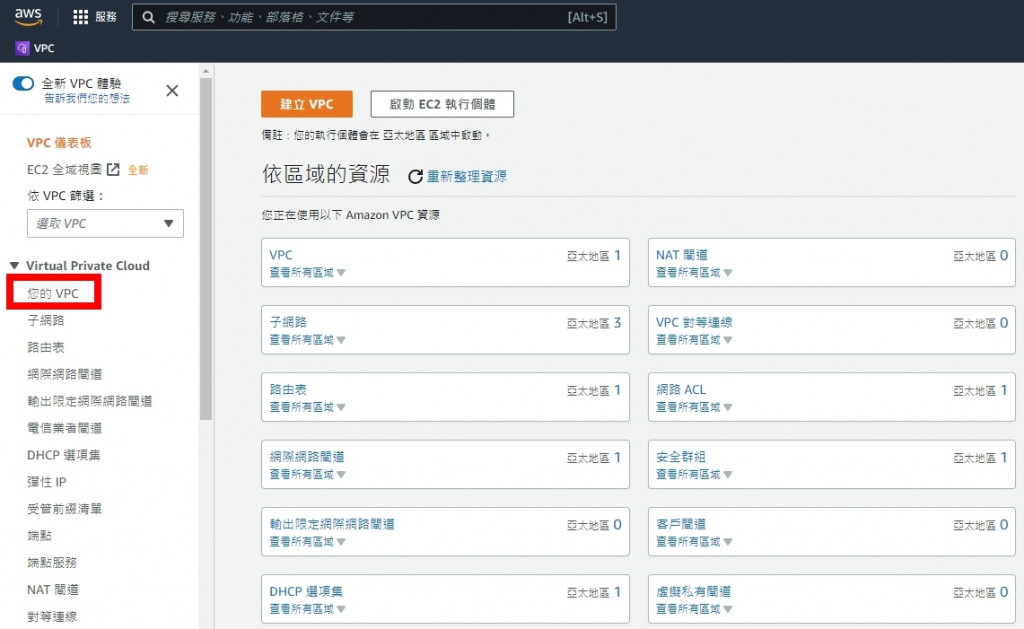The image size is (1024, 629).
Task: Open the 客戶閘道 card title link
Action: point(680,524)
